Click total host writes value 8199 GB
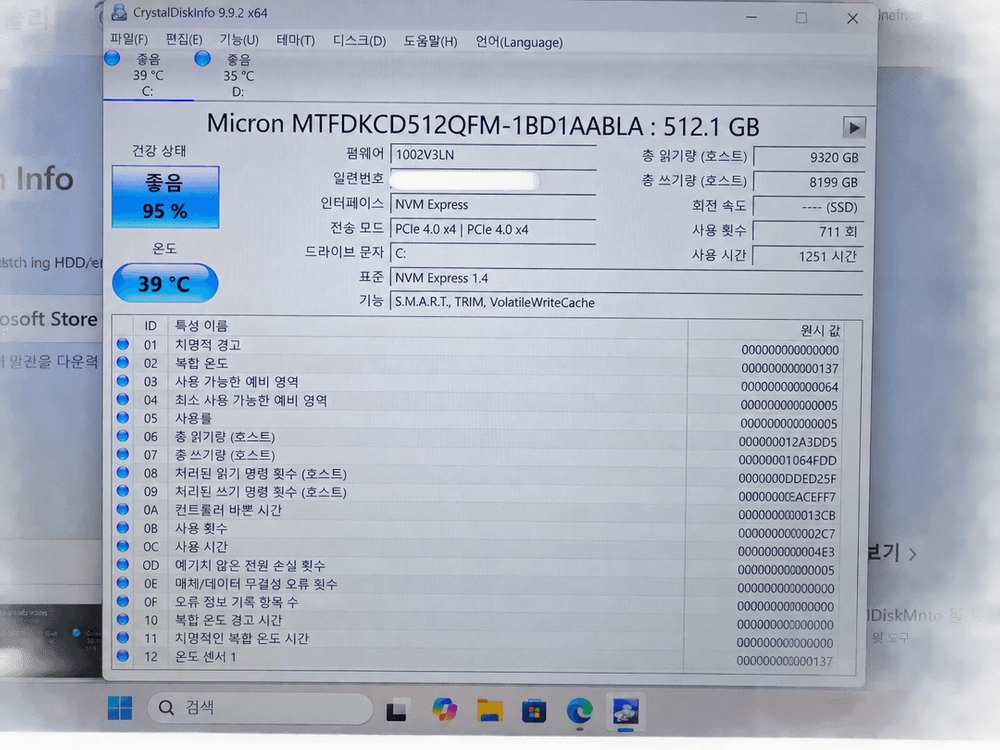 [808, 182]
